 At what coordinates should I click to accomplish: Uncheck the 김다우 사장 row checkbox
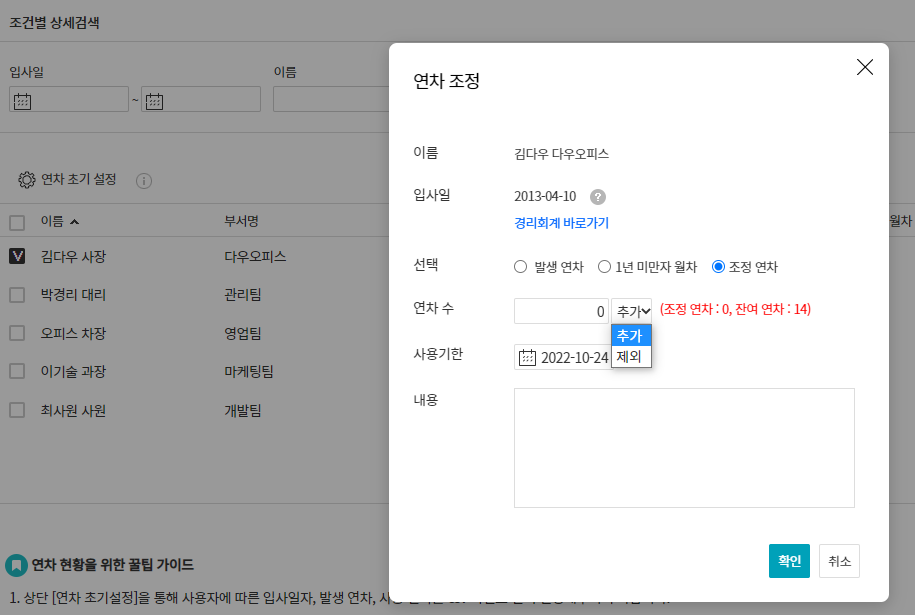click(x=17, y=256)
